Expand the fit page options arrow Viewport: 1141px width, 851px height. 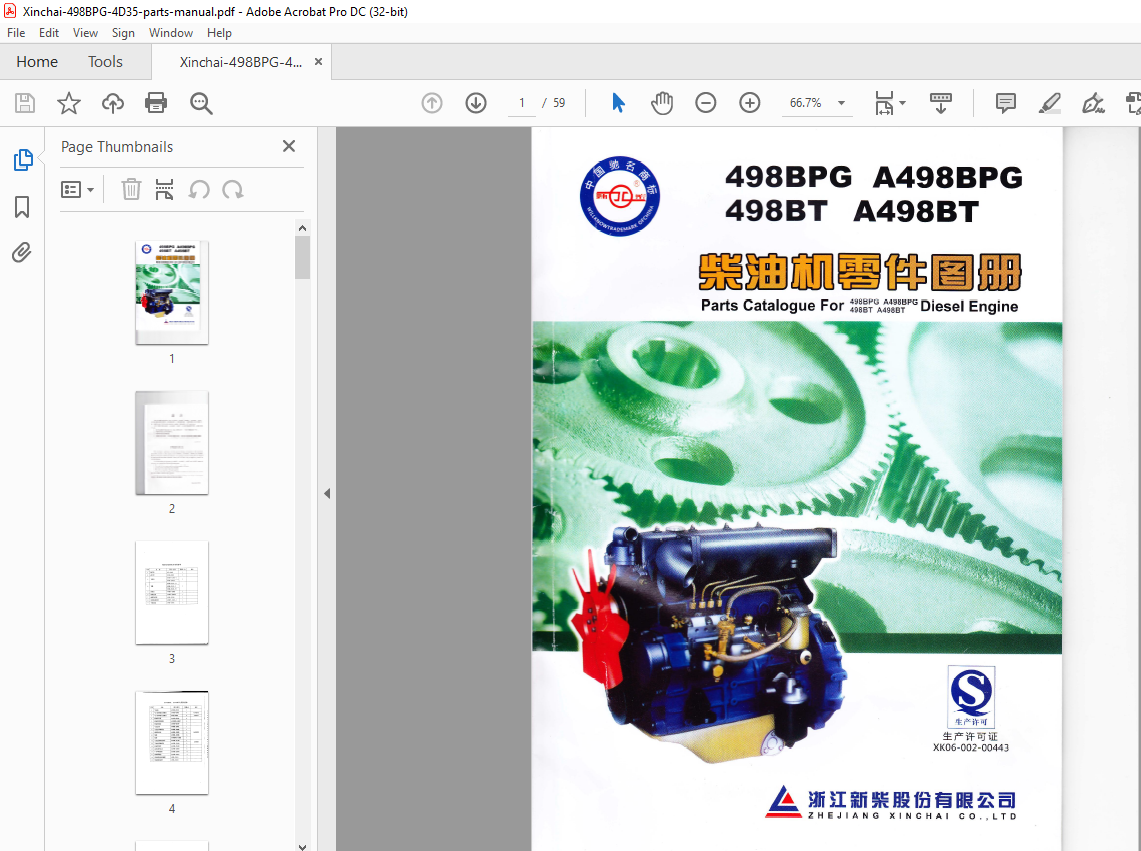902,103
